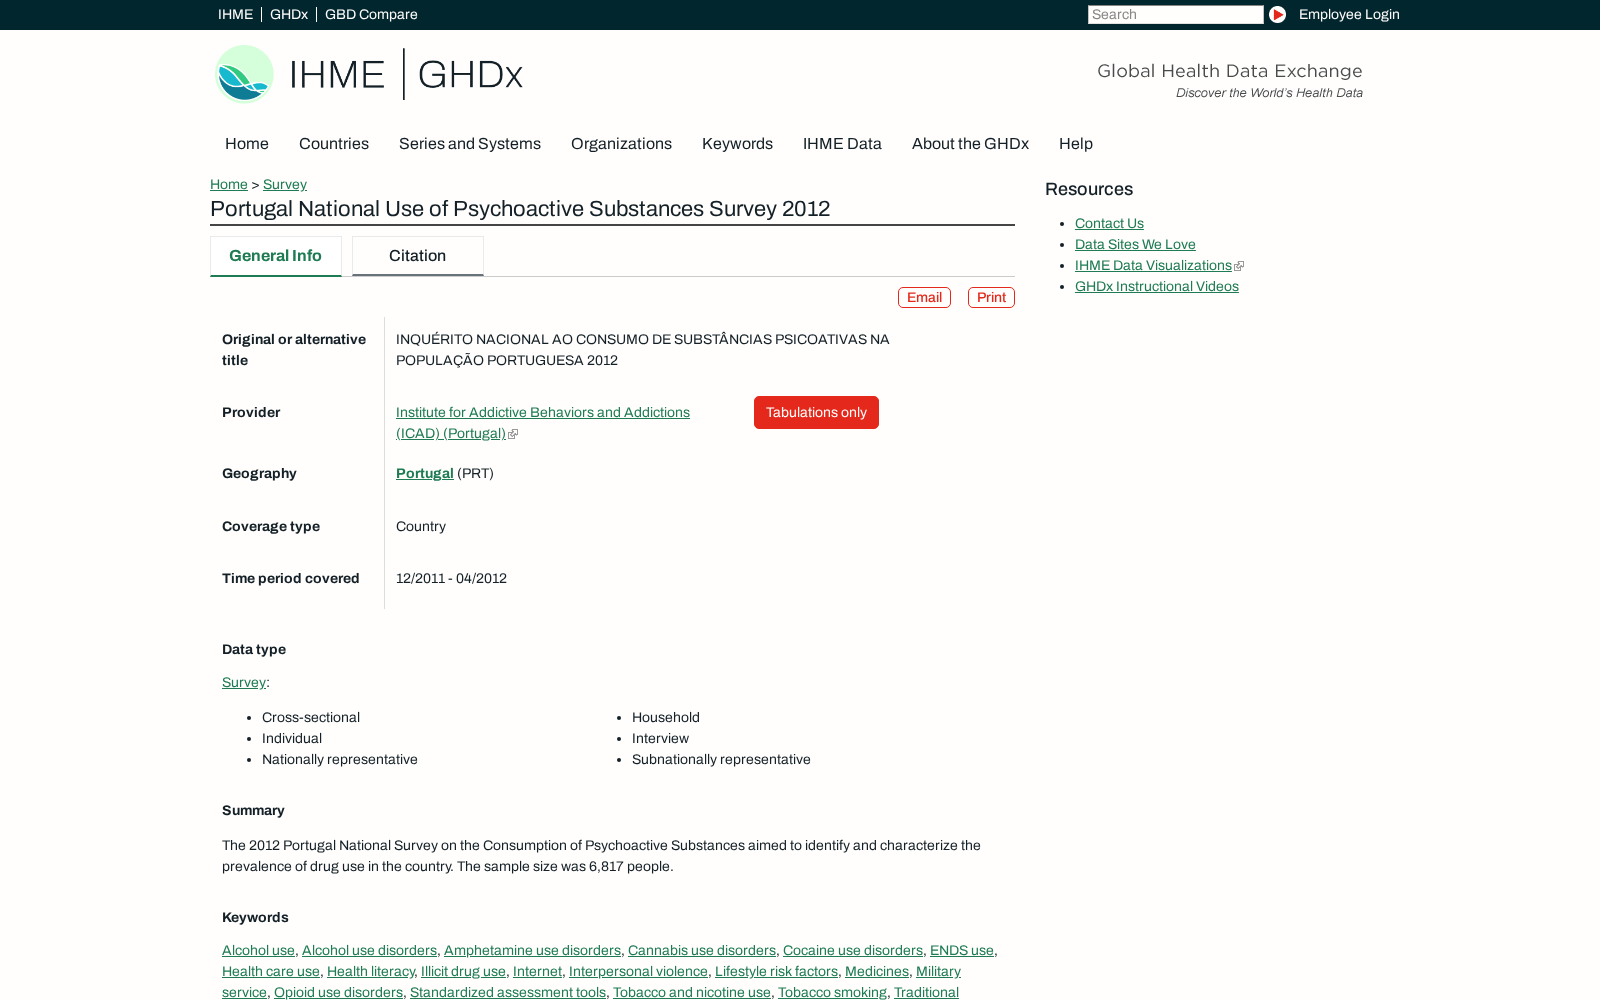1600x1000 pixels.
Task: Click the page title Portugal National Use survey
Action: tap(520, 208)
